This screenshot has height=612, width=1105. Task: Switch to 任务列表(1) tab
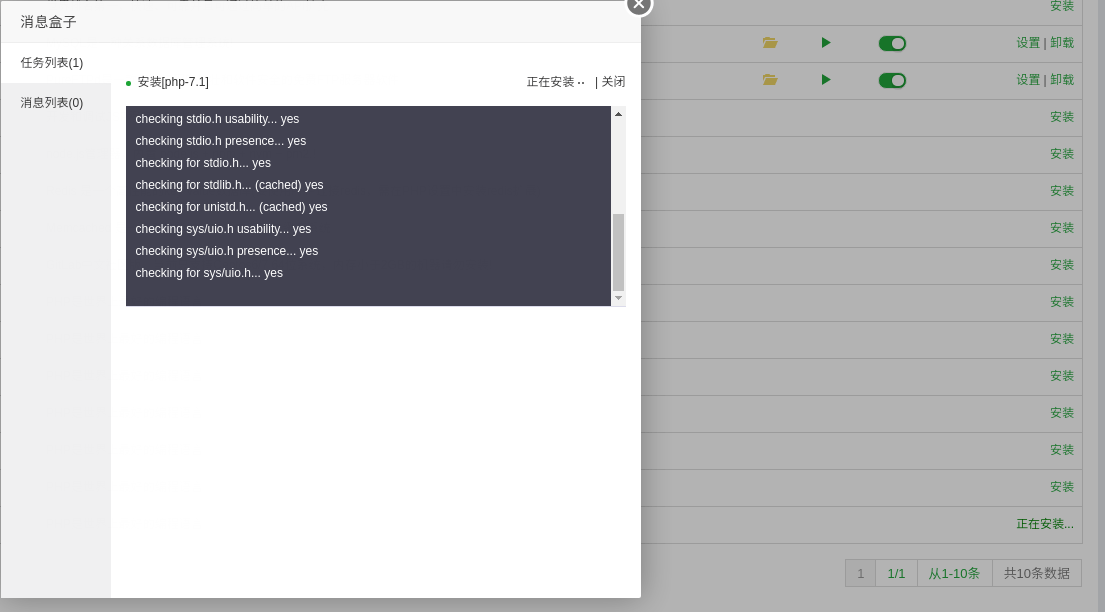coord(56,63)
